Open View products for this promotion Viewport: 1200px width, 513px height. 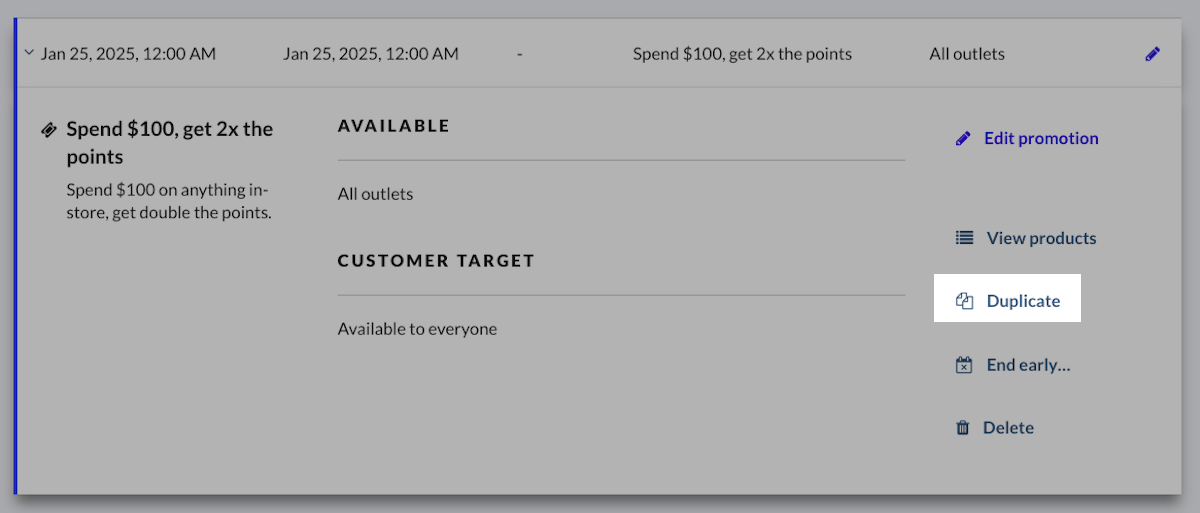1041,238
